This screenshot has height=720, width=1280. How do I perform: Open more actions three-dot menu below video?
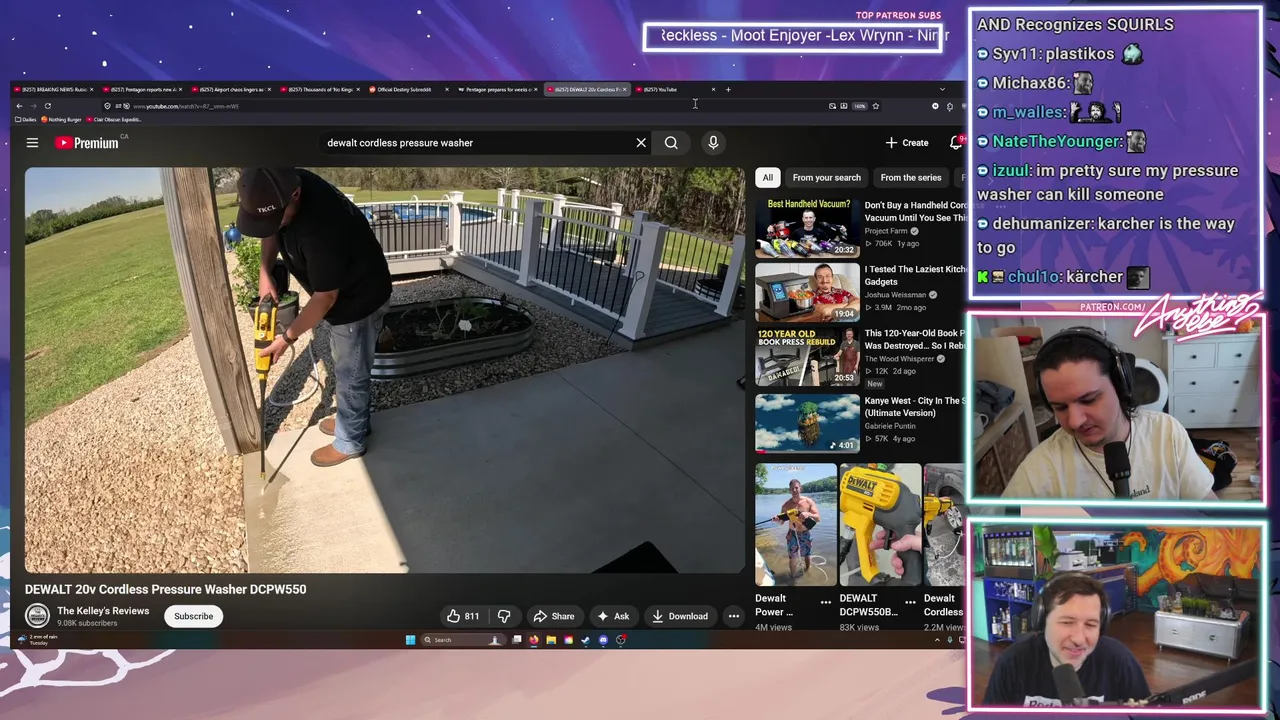click(734, 616)
